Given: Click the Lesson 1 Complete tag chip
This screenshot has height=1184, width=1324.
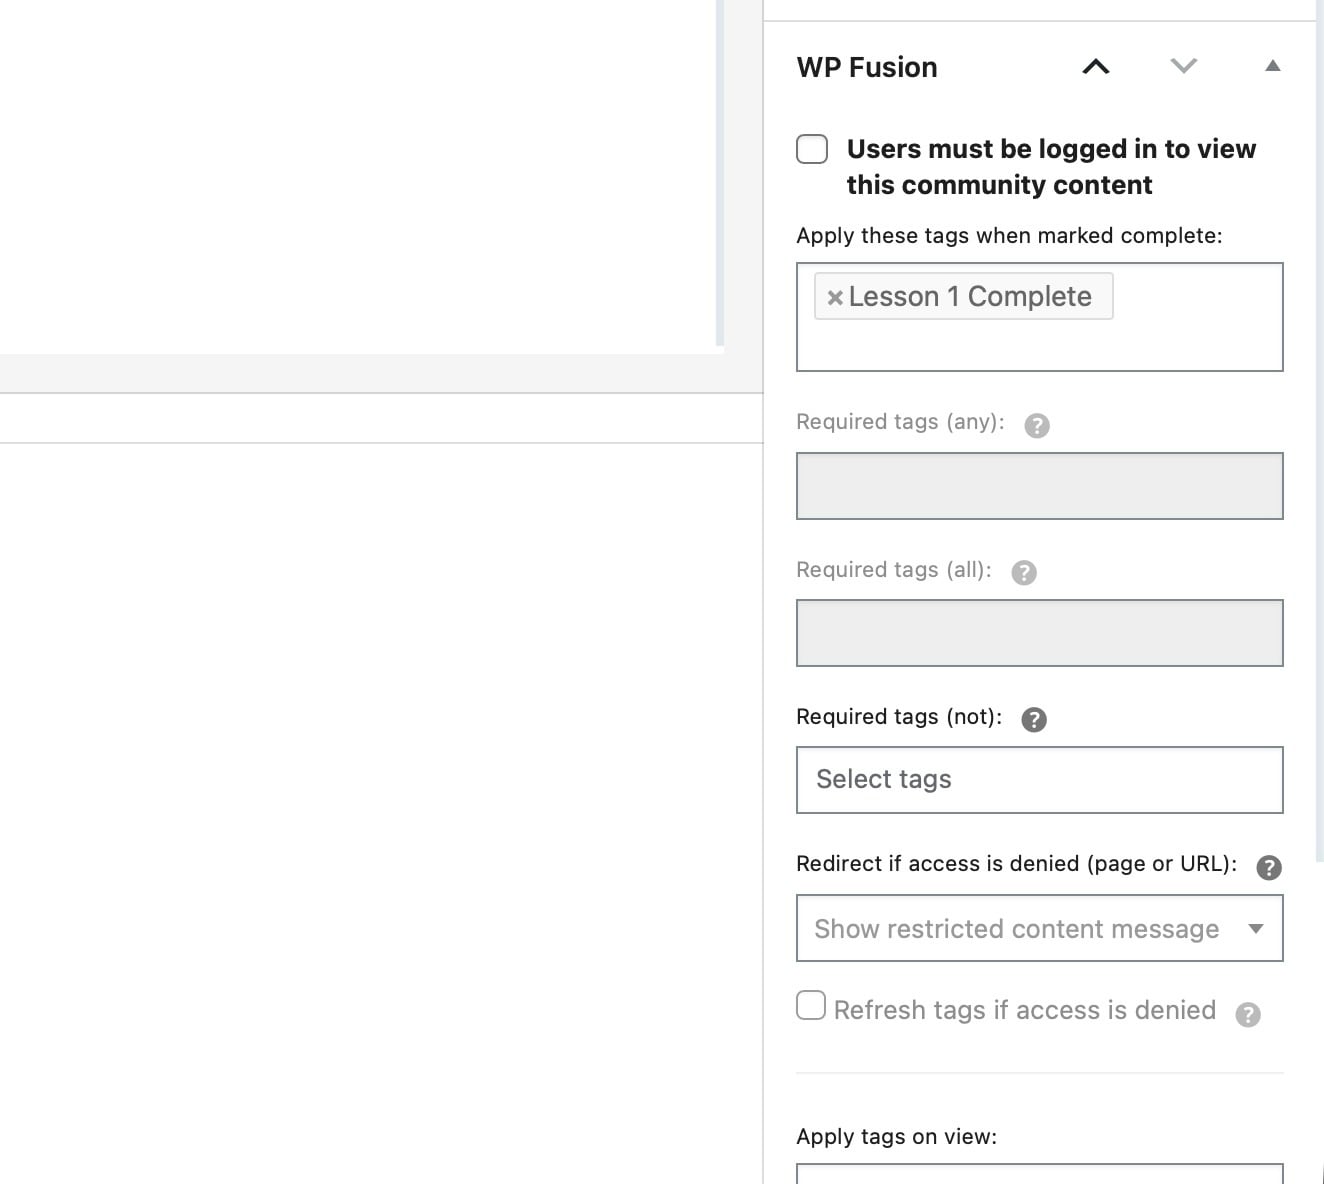Looking at the screenshot, I should coord(969,297).
